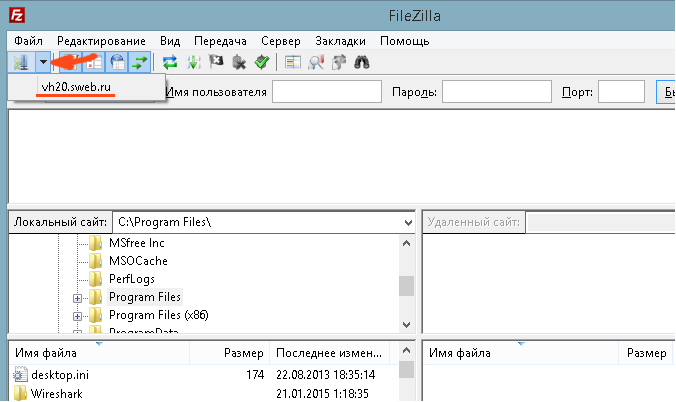This screenshot has width=676, height=402.
Task: Click the Wireshark folder icon
Action: [x=20, y=393]
